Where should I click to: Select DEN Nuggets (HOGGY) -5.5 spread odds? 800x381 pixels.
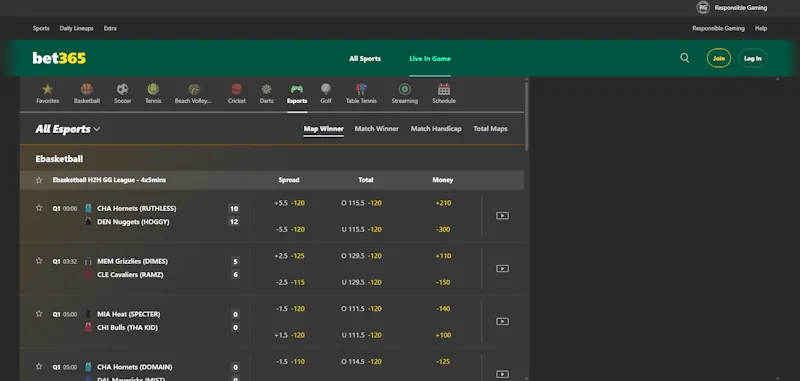pos(290,230)
